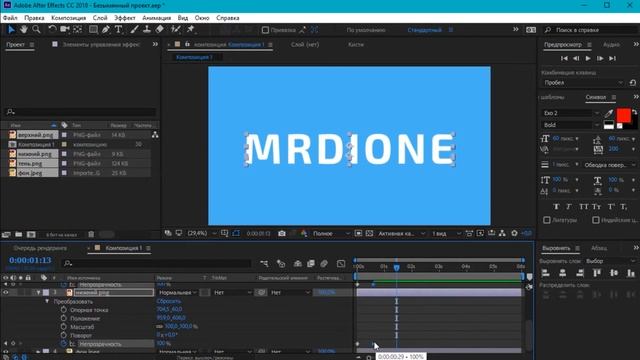Select the Puppet Pin tool
This screenshot has width=640, height=360.
click(190, 29)
